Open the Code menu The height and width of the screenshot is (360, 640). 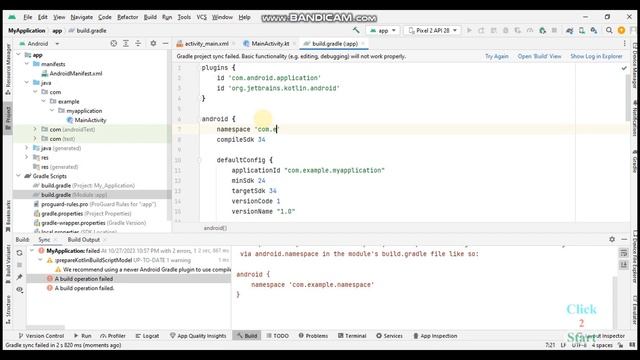(x=104, y=17)
